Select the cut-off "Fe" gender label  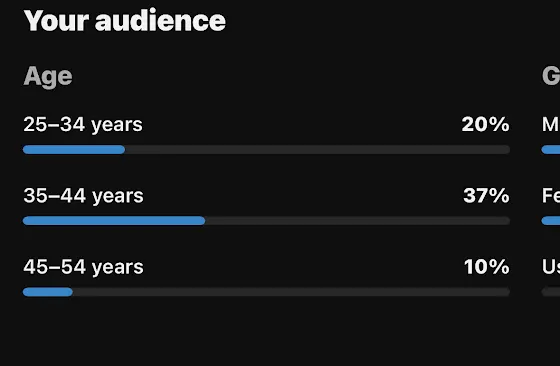pyautogui.click(x=551, y=196)
